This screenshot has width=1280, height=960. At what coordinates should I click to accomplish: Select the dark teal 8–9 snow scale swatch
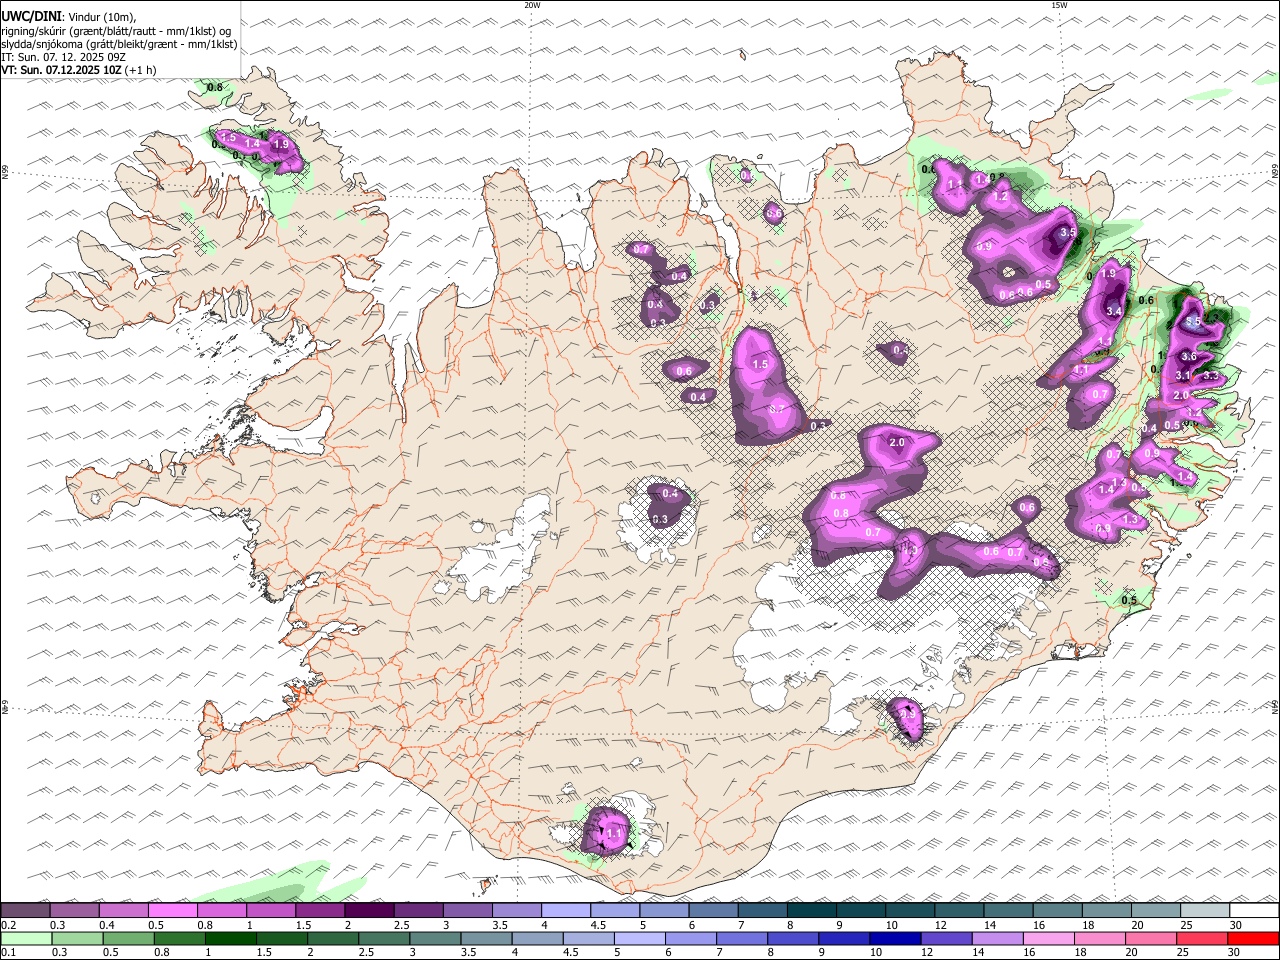pos(812,911)
